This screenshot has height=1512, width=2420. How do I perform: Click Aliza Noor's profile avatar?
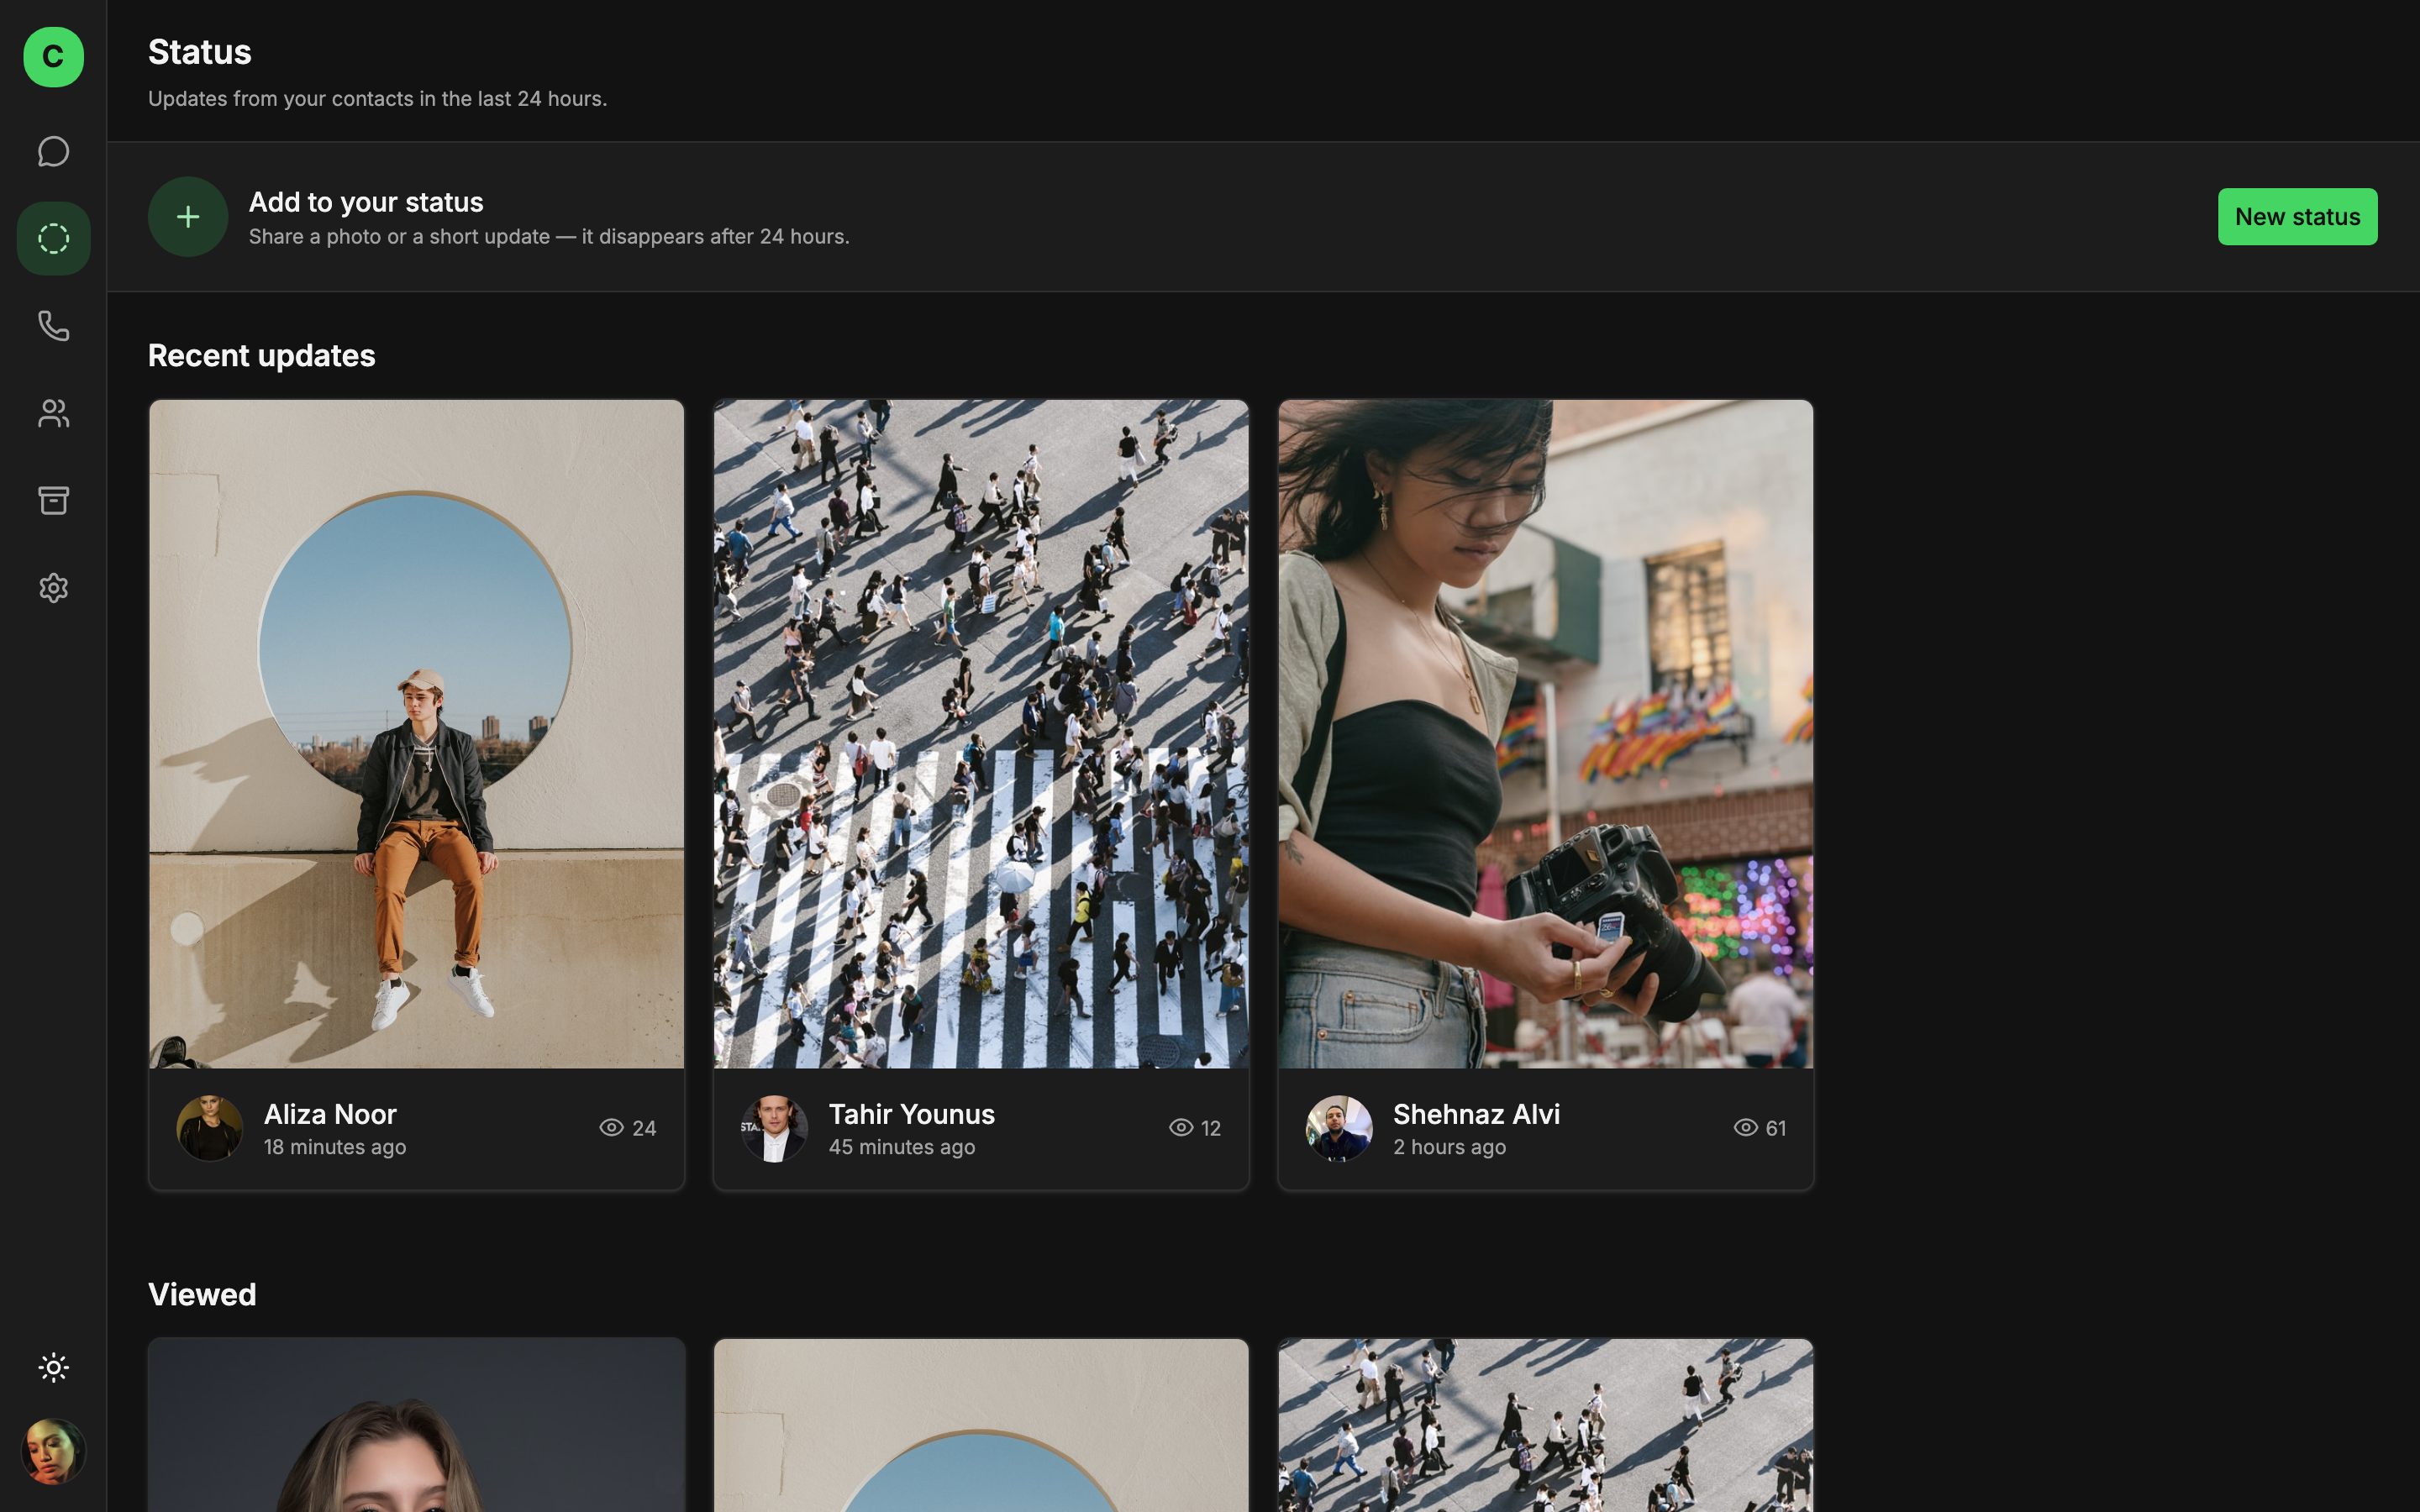pos(210,1129)
